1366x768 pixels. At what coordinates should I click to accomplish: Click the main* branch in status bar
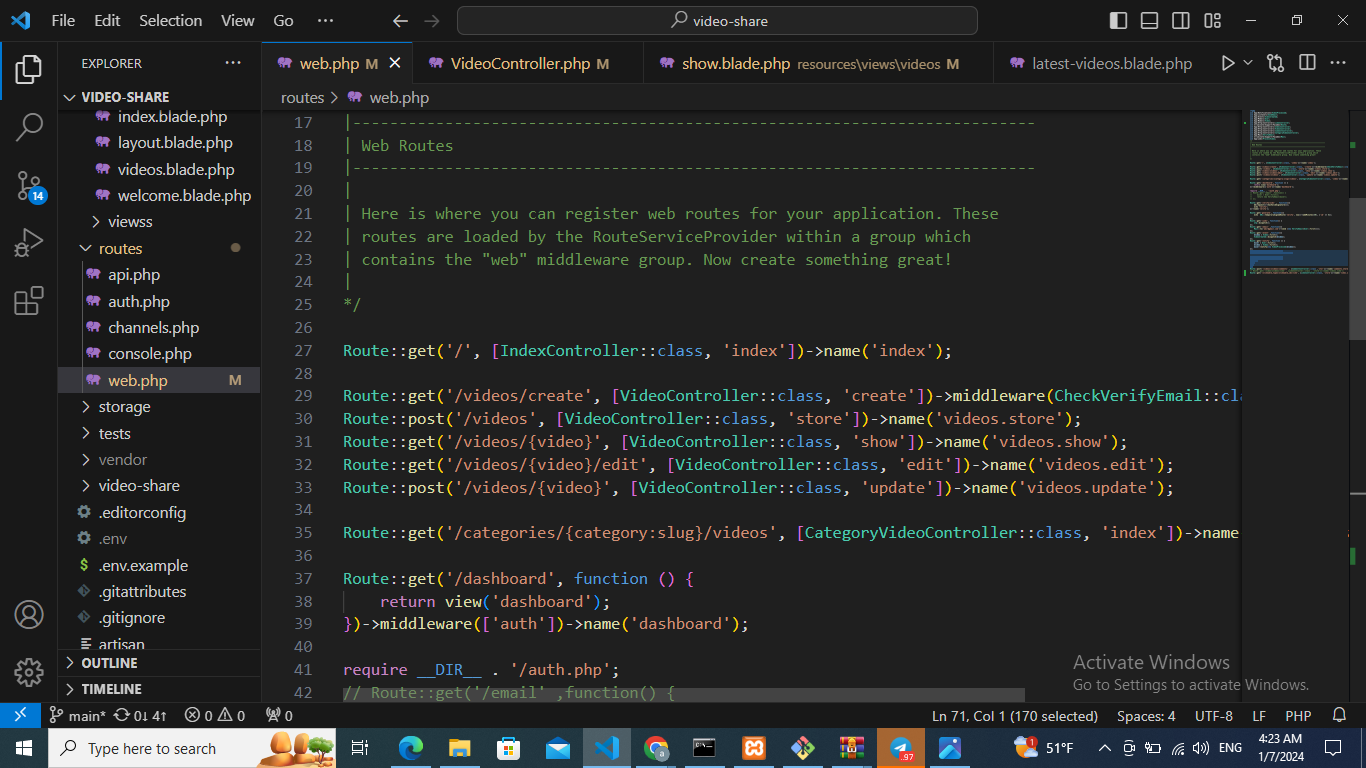(78, 716)
